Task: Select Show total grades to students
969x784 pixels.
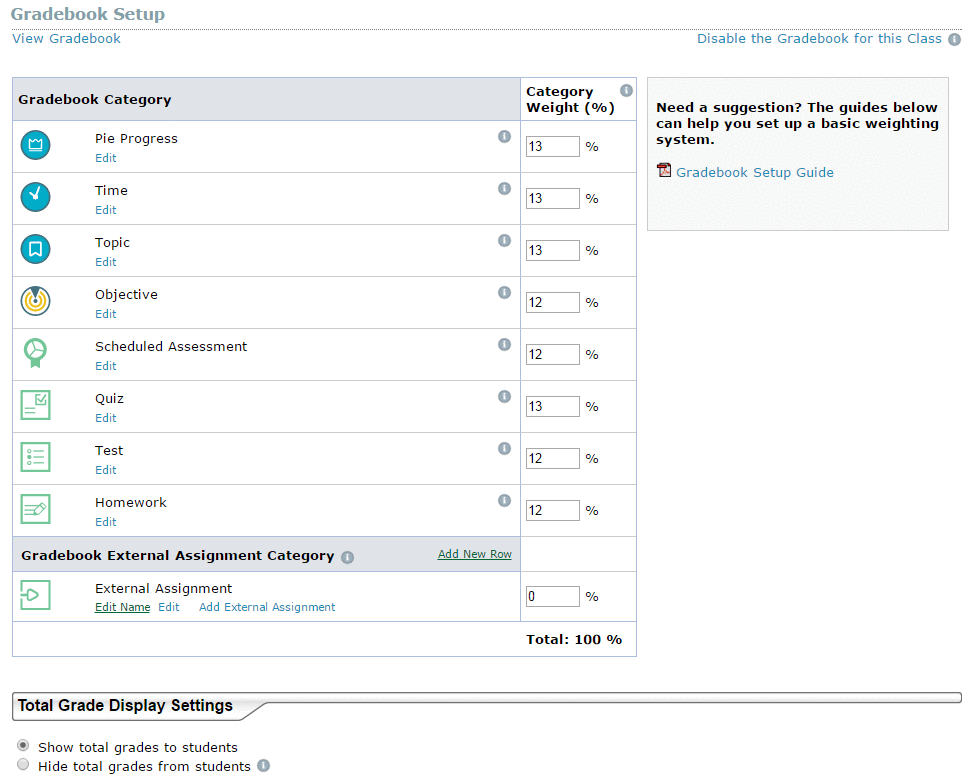Action: point(23,745)
